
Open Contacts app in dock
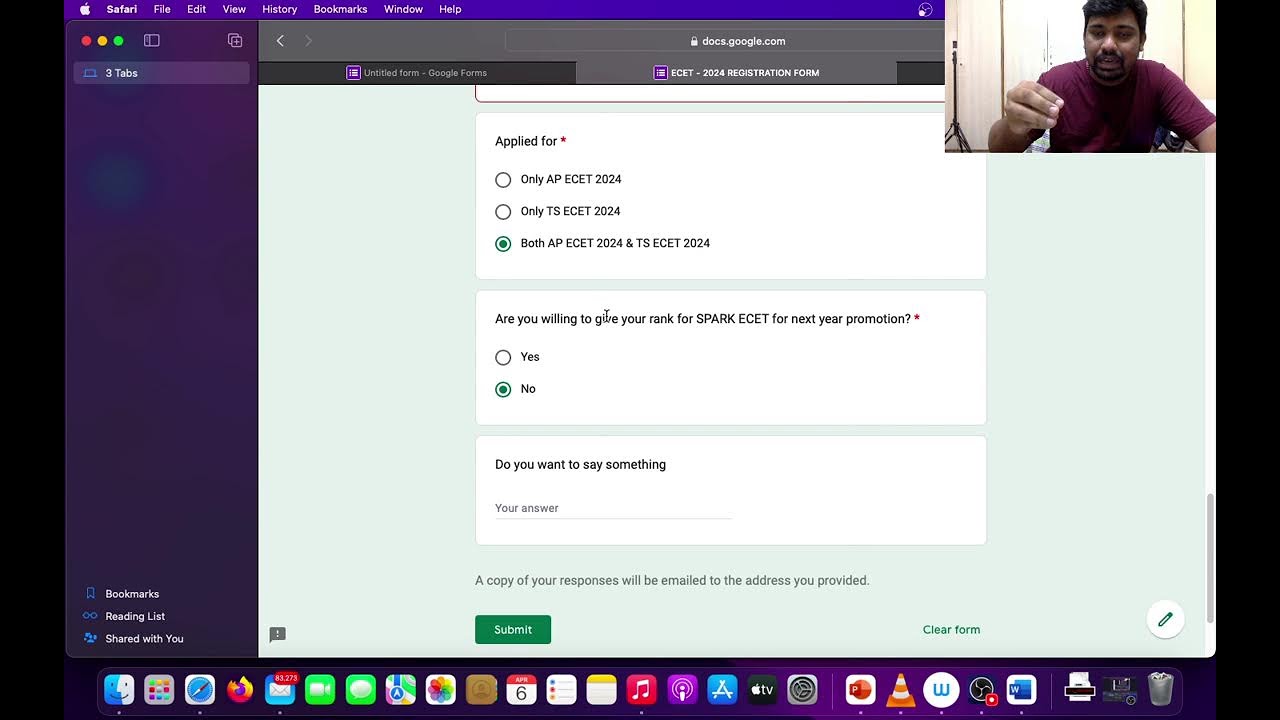pos(481,689)
